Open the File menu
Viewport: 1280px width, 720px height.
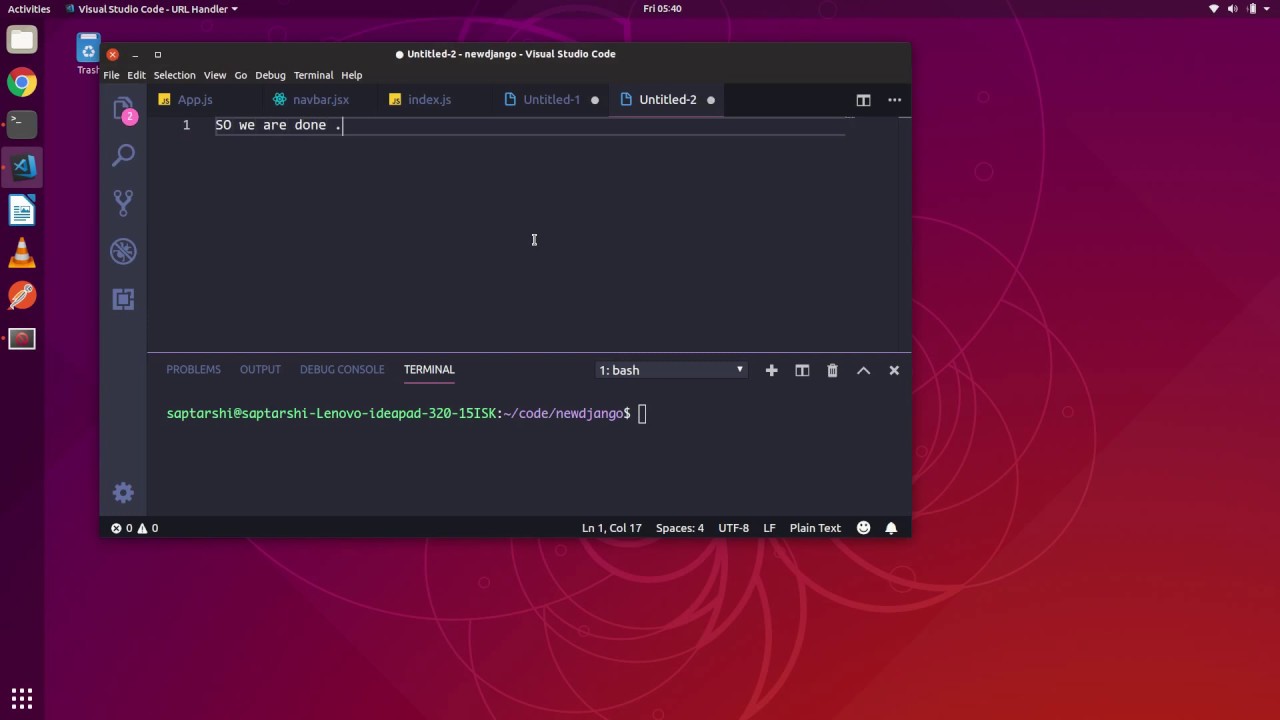(x=111, y=75)
